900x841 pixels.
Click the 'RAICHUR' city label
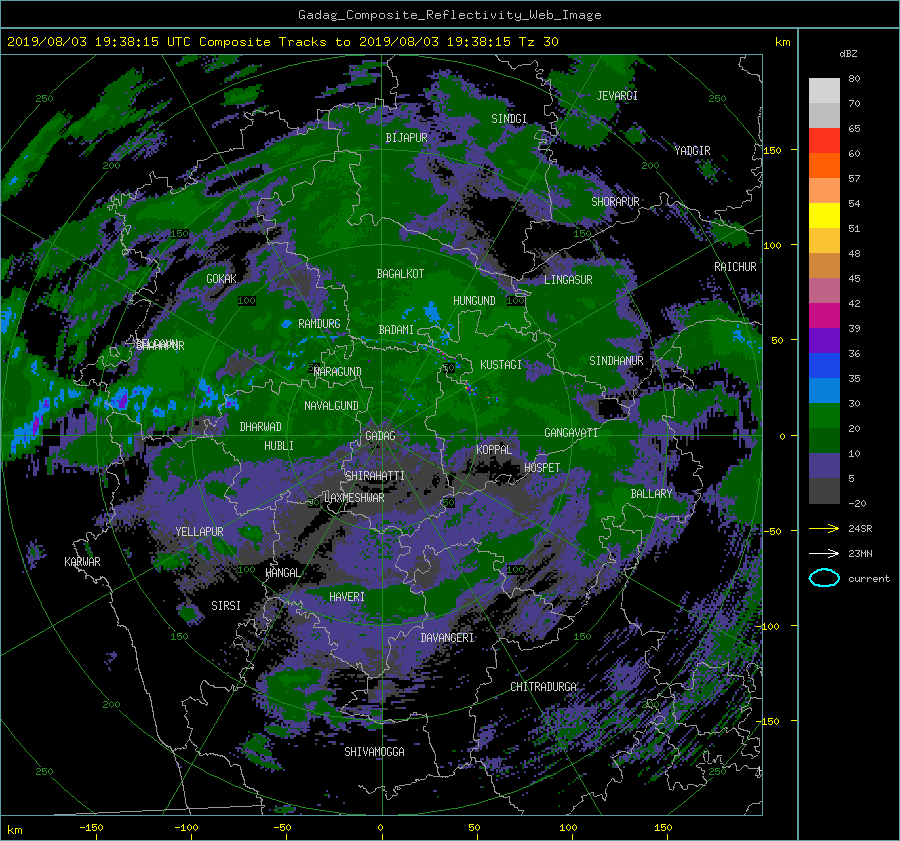click(x=735, y=266)
